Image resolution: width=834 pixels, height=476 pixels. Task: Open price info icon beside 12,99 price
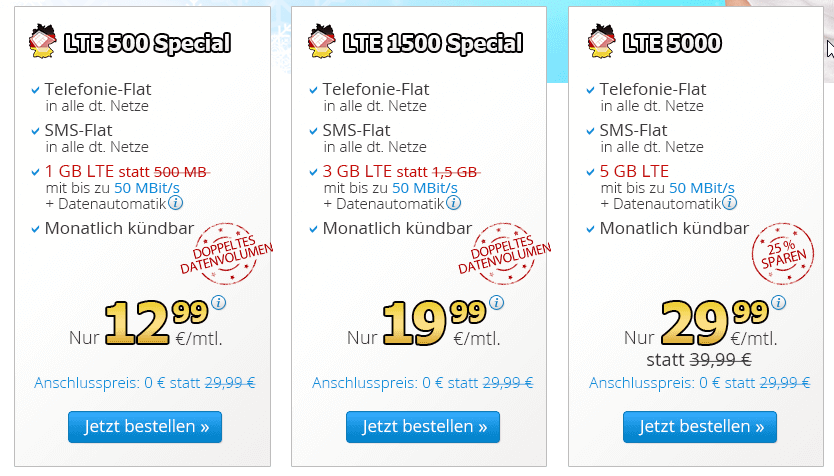pyautogui.click(x=219, y=304)
